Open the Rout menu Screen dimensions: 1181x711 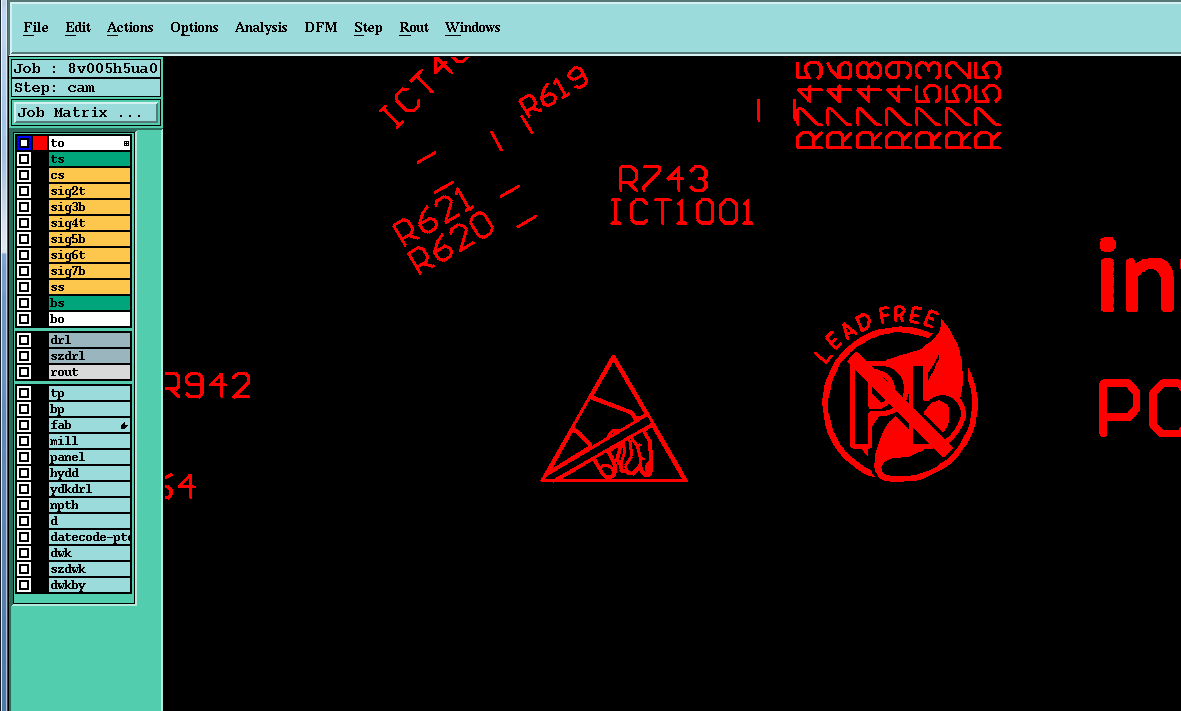point(414,28)
